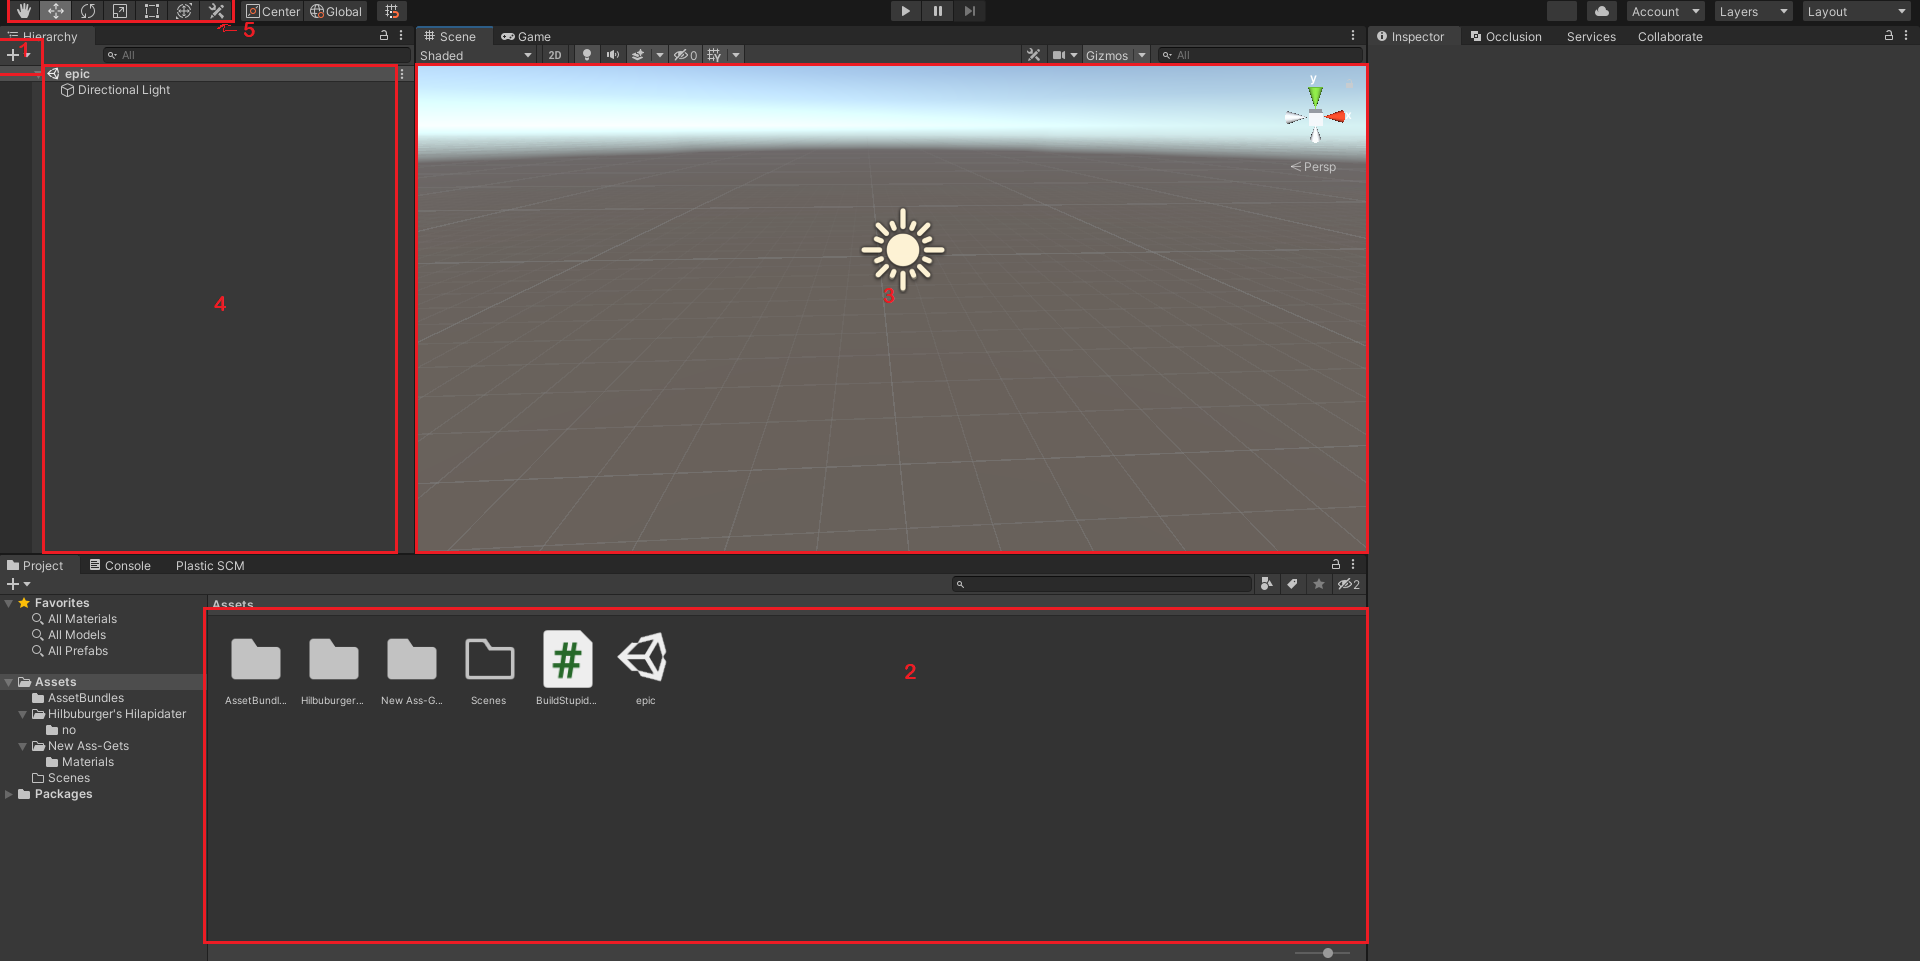Switch to the Game tab
Screen dimensions: 1920x961
(526, 37)
